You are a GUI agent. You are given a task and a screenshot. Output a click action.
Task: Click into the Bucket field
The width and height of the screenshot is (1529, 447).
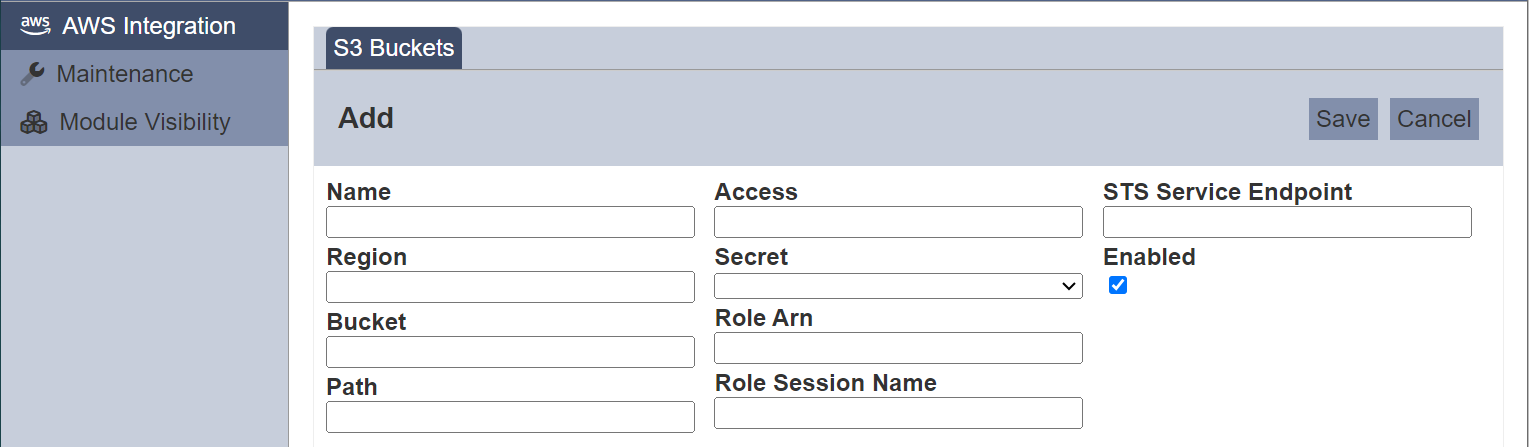(510, 352)
